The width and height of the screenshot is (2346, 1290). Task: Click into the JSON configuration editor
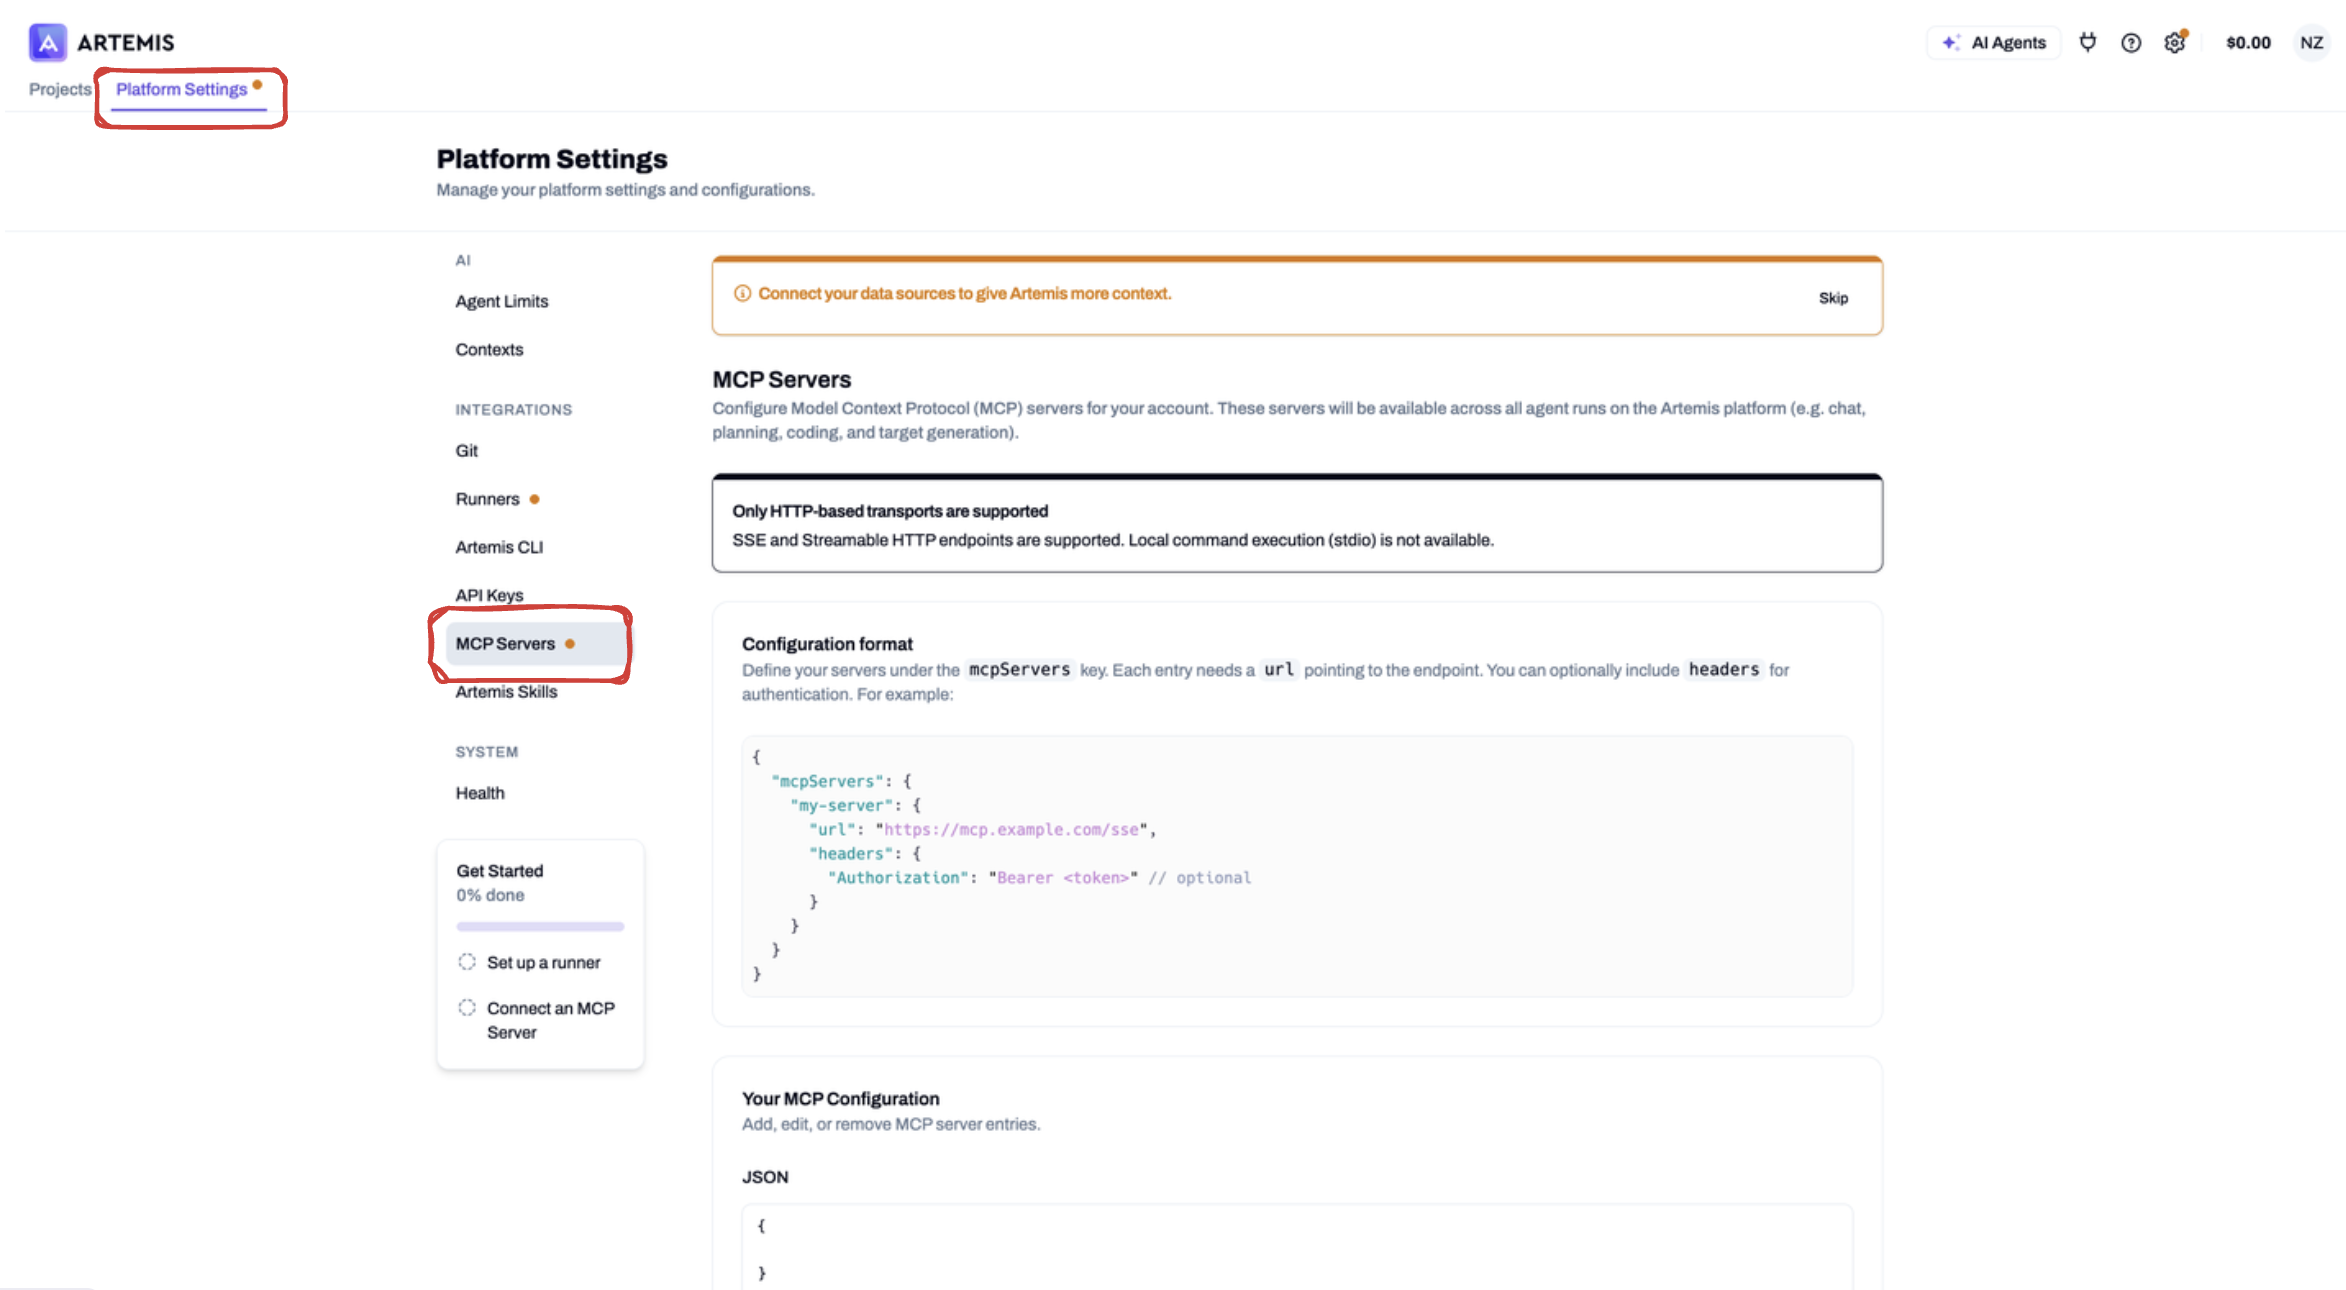(x=1297, y=1248)
